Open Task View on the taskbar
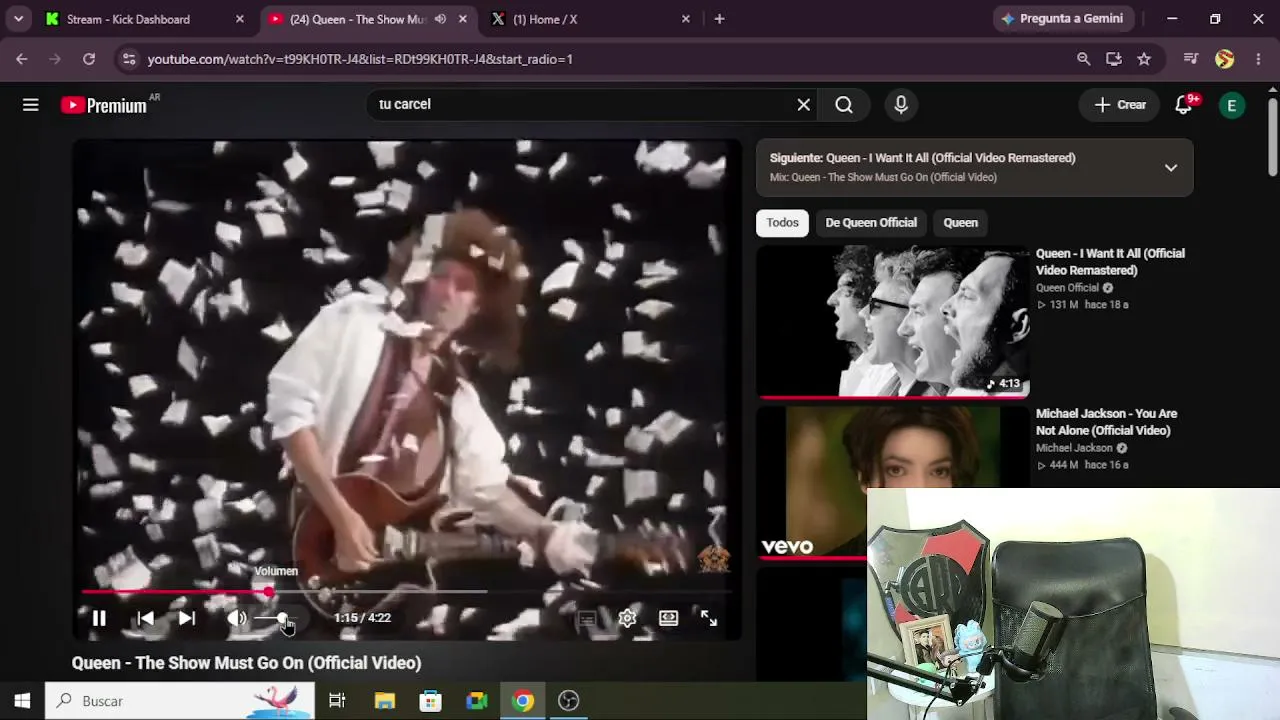The width and height of the screenshot is (1280, 720). (x=337, y=701)
